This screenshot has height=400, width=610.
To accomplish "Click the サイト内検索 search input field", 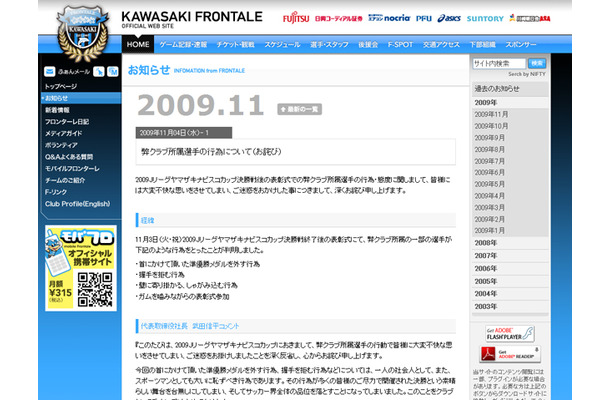I will tap(497, 62).
